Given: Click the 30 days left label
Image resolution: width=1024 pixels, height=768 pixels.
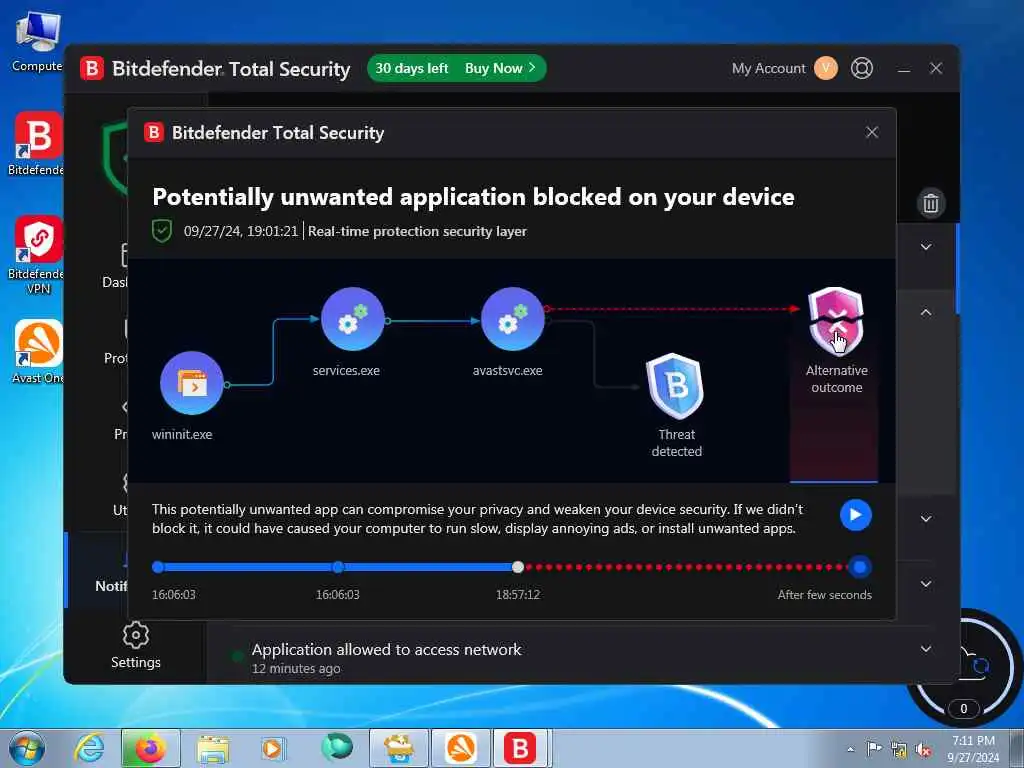Looking at the screenshot, I should click(x=411, y=69).
